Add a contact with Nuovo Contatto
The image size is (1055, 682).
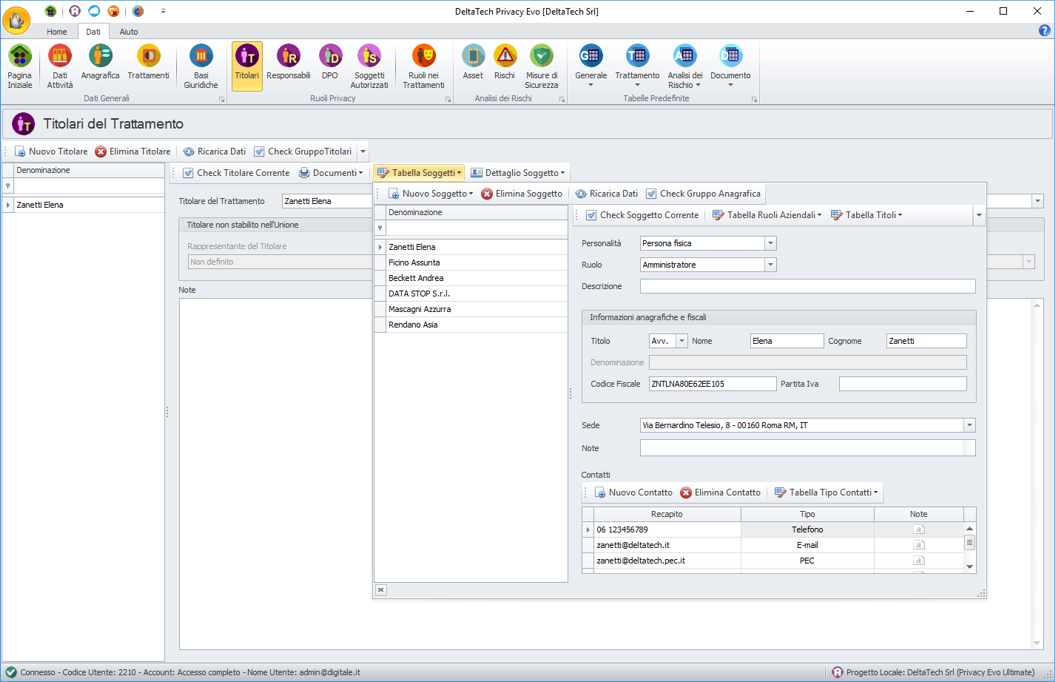coord(634,492)
